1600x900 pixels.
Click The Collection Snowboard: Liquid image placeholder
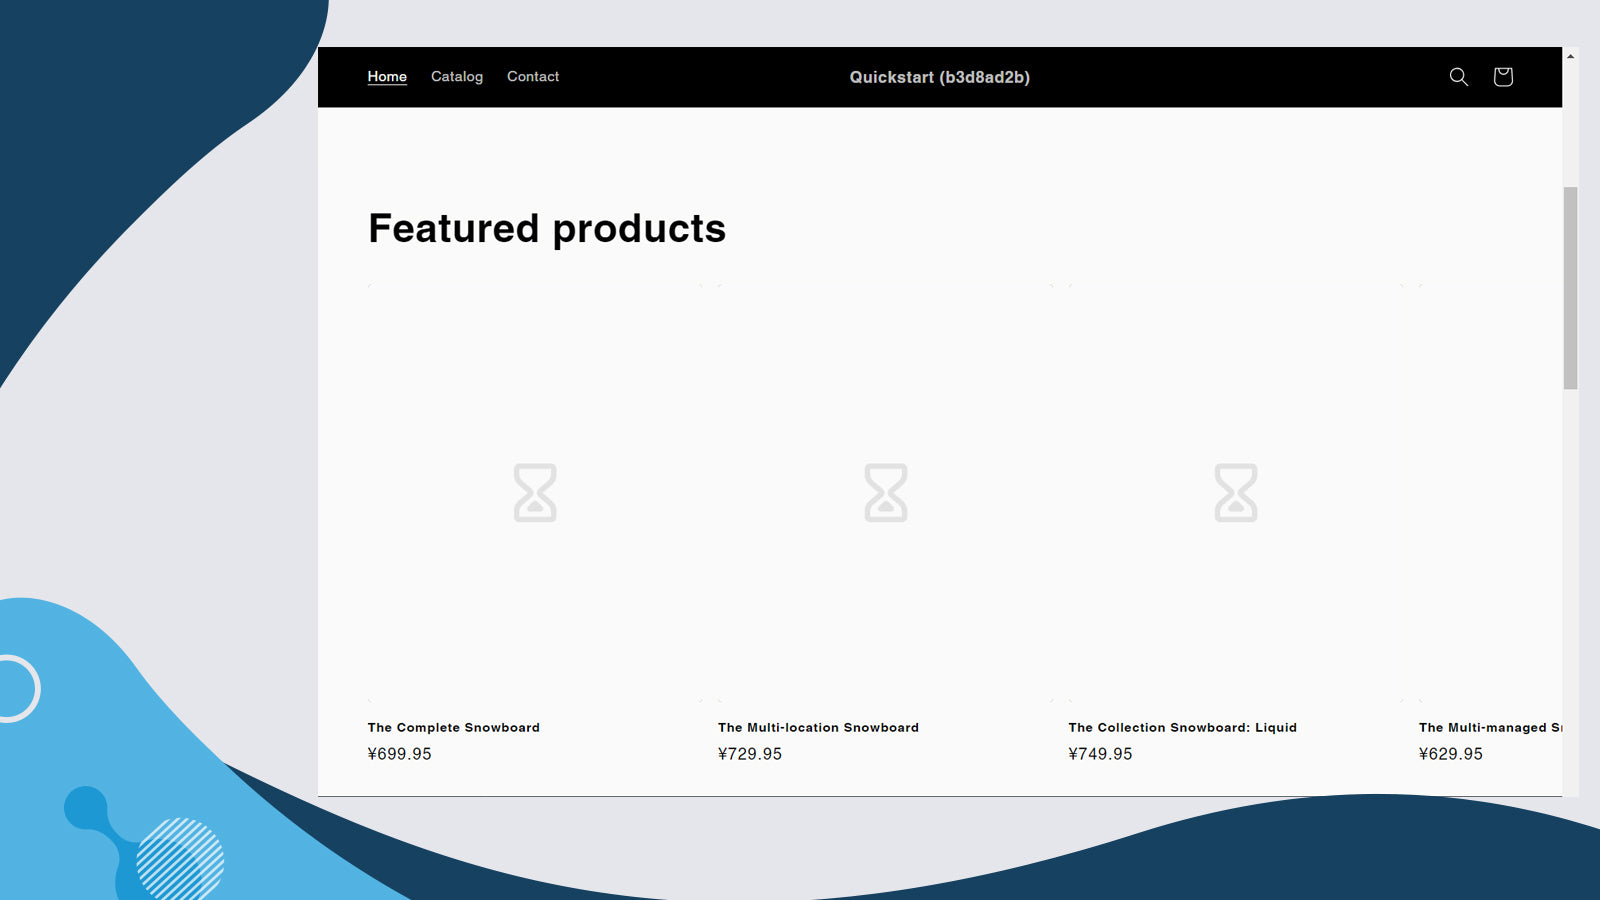[x=1236, y=492]
